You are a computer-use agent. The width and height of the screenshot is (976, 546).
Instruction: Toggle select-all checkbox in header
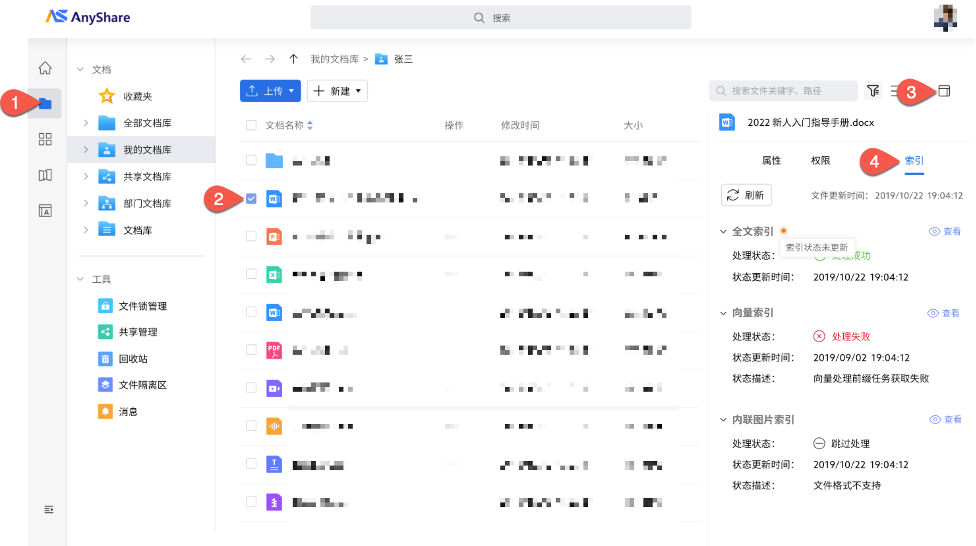point(251,125)
